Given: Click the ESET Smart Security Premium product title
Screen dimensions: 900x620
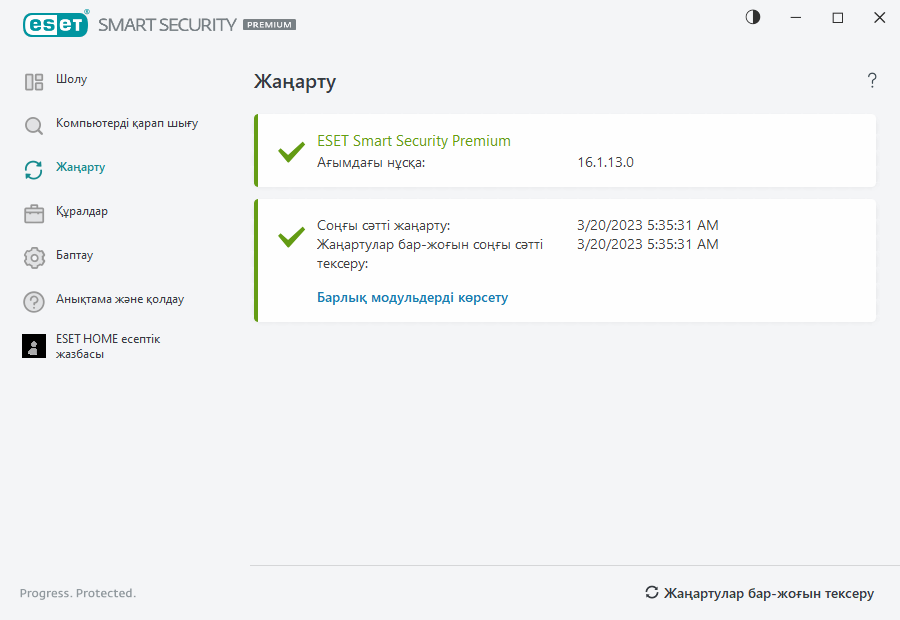Looking at the screenshot, I should click(414, 141).
